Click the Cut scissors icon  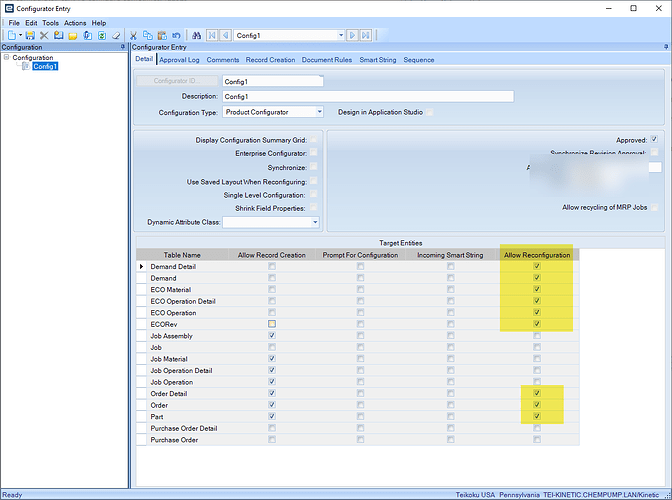(x=133, y=36)
